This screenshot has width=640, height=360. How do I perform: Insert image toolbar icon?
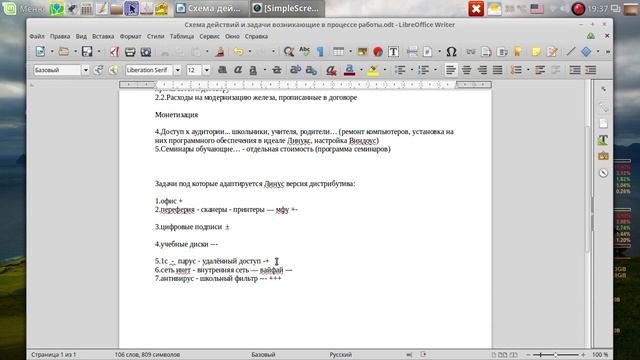[x=362, y=51]
